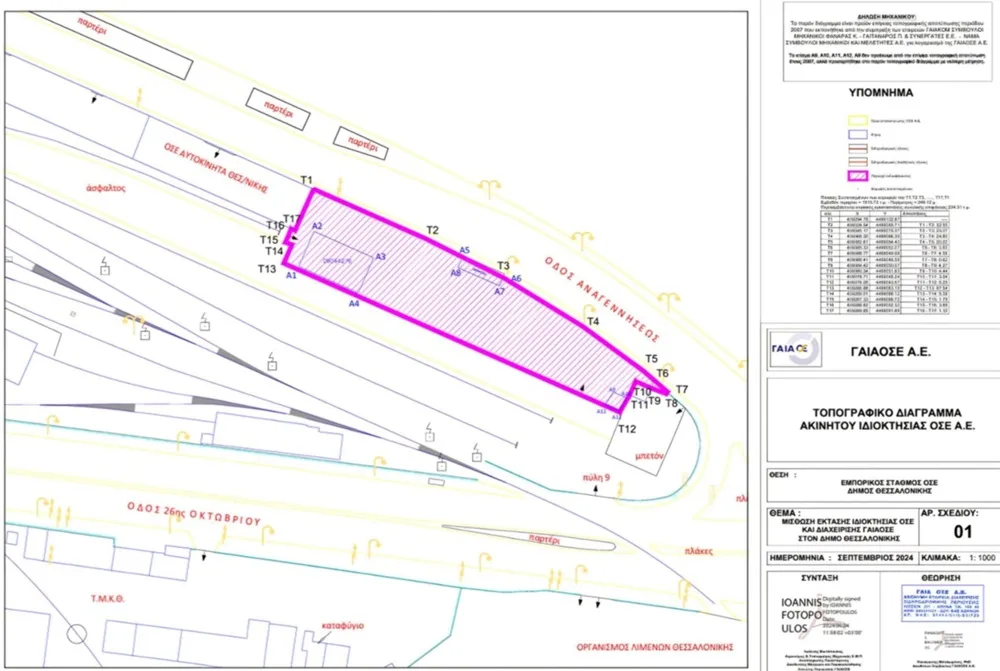Click the ΓΑΙΑΟΣΕ logo in title block
The height and width of the screenshot is (671, 1000).
797,351
